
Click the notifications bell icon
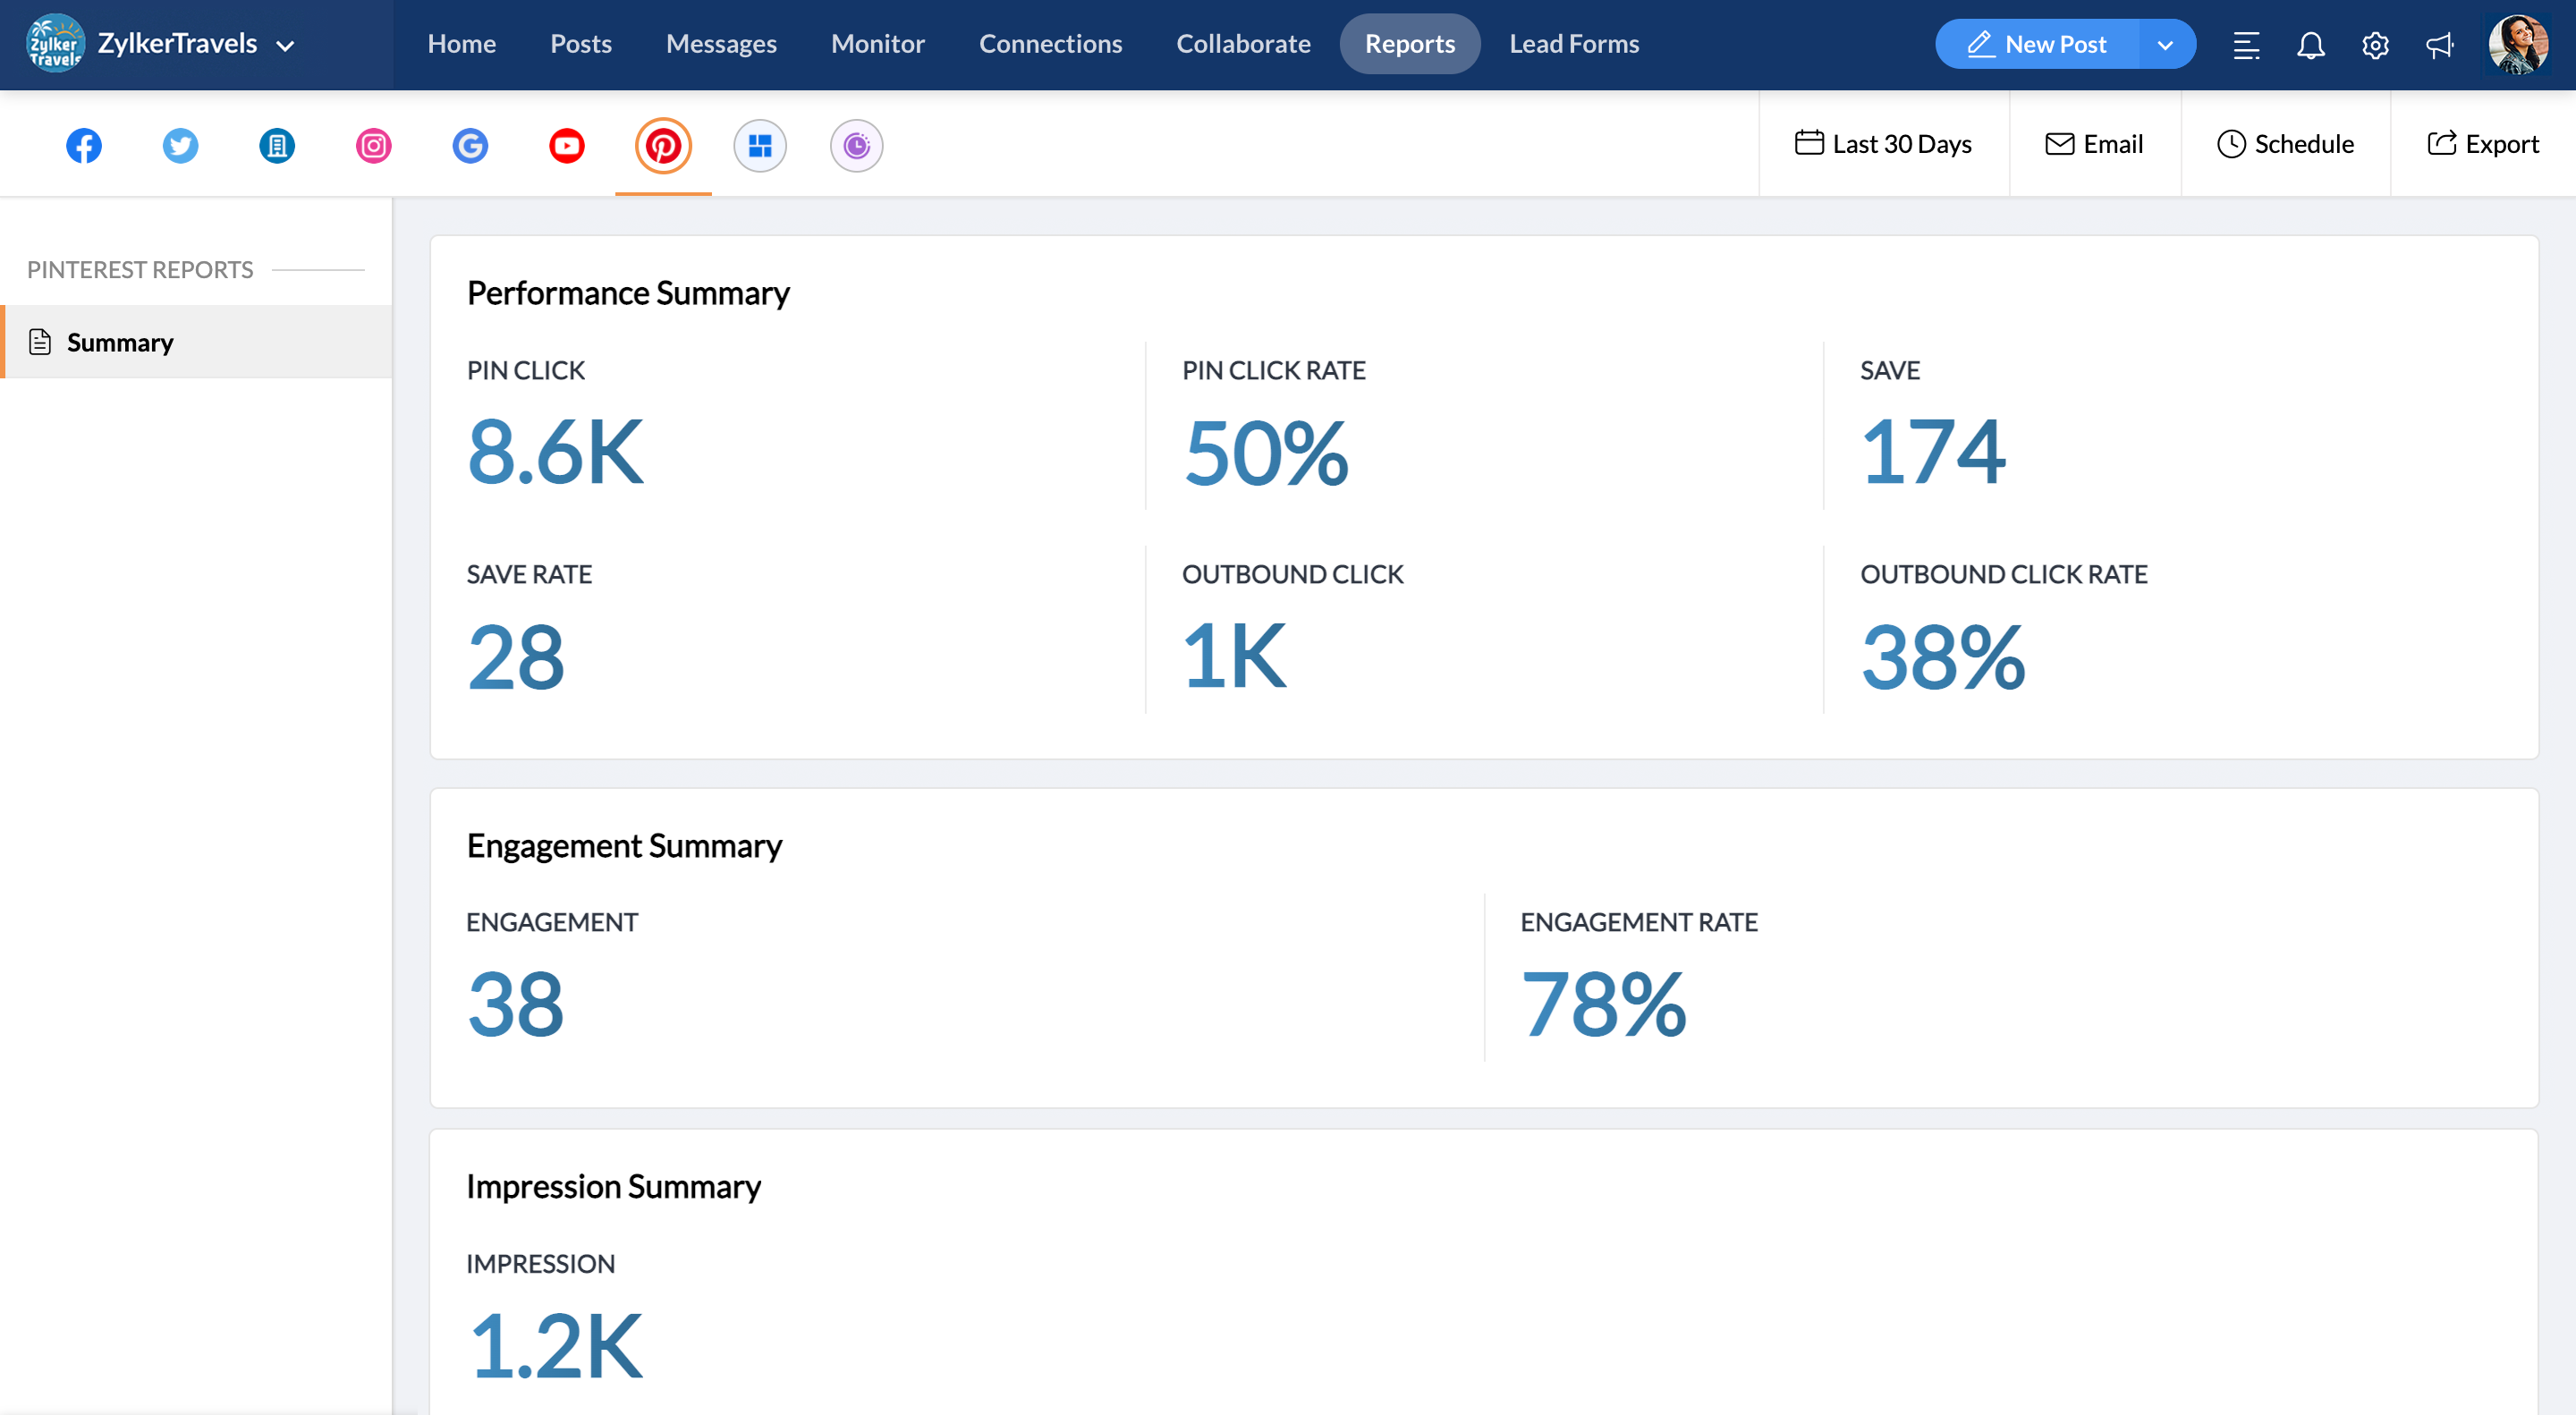coord(2310,45)
